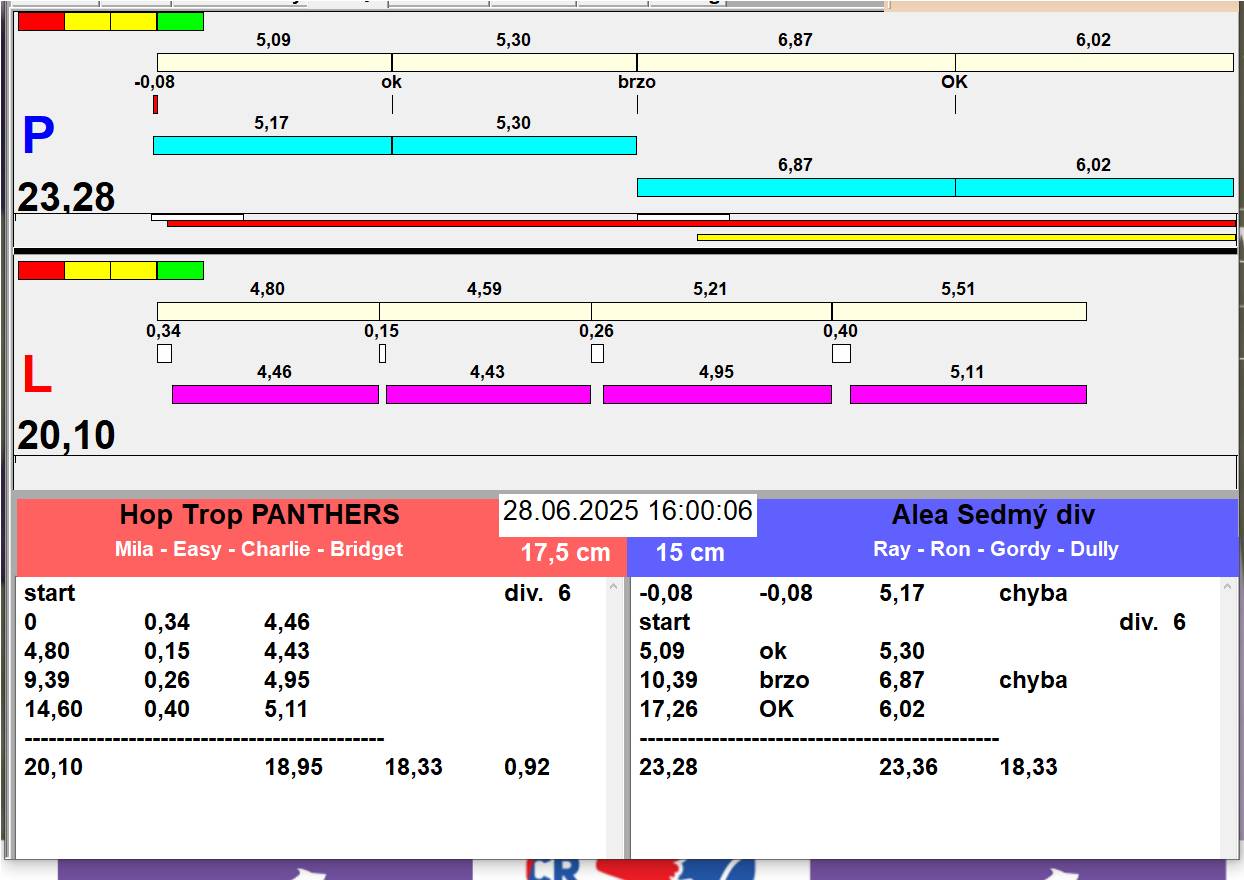
Task: Click the red L lane letter
Action: point(36,376)
